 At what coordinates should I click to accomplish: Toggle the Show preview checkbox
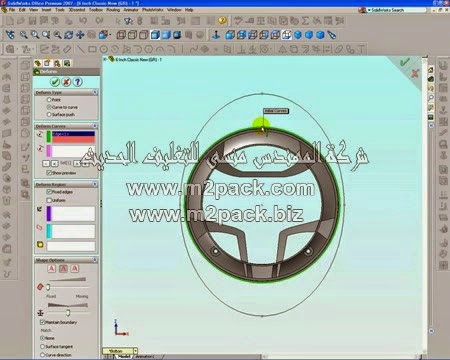click(x=49, y=173)
